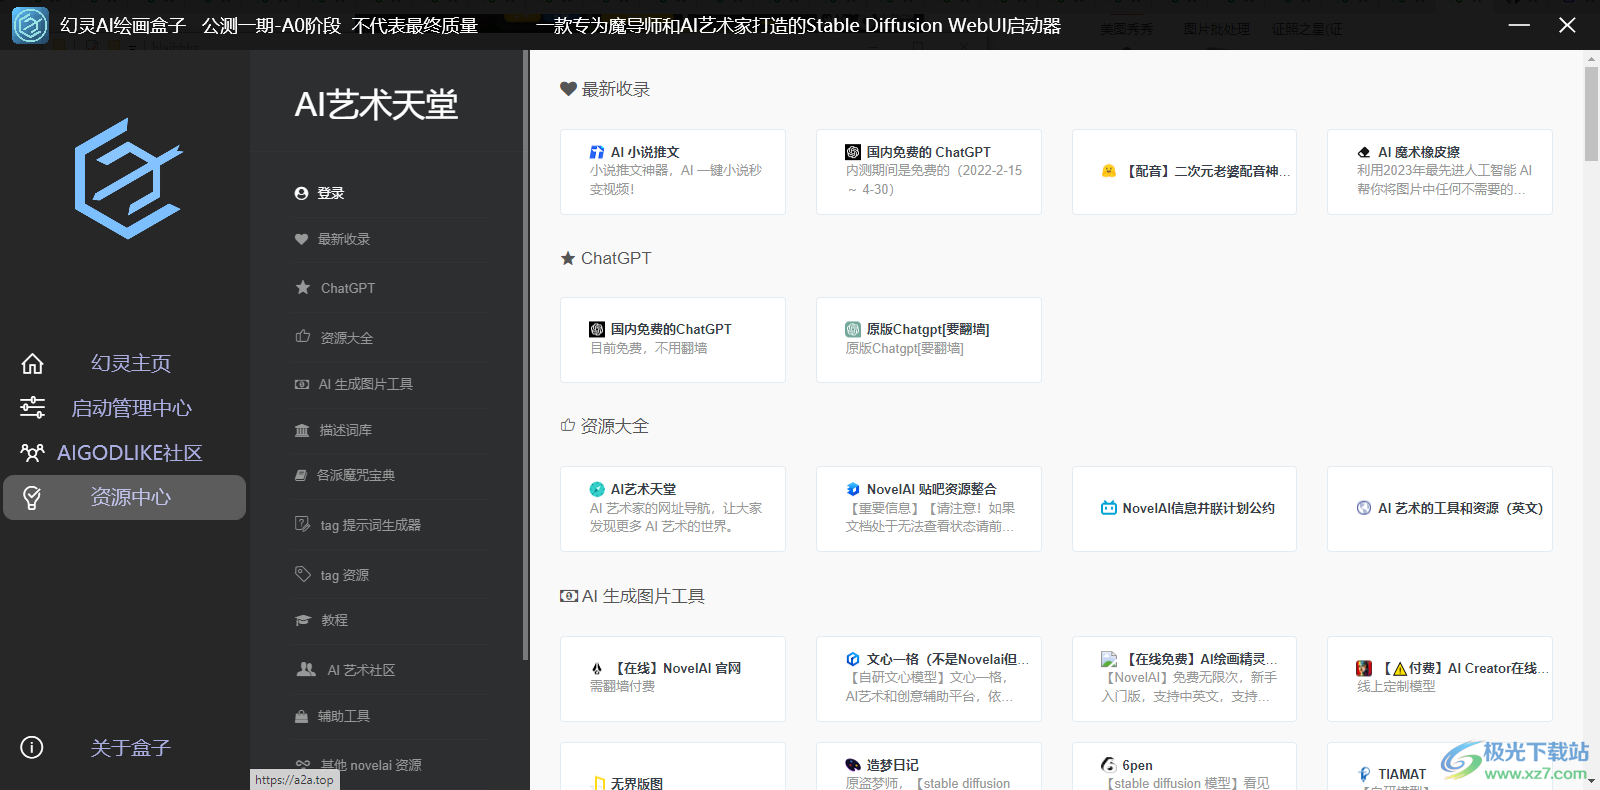Screen dimensions: 1600x790
Task: Click the icon on NovelAI 贴吧资源整合 card
Action: point(853,489)
